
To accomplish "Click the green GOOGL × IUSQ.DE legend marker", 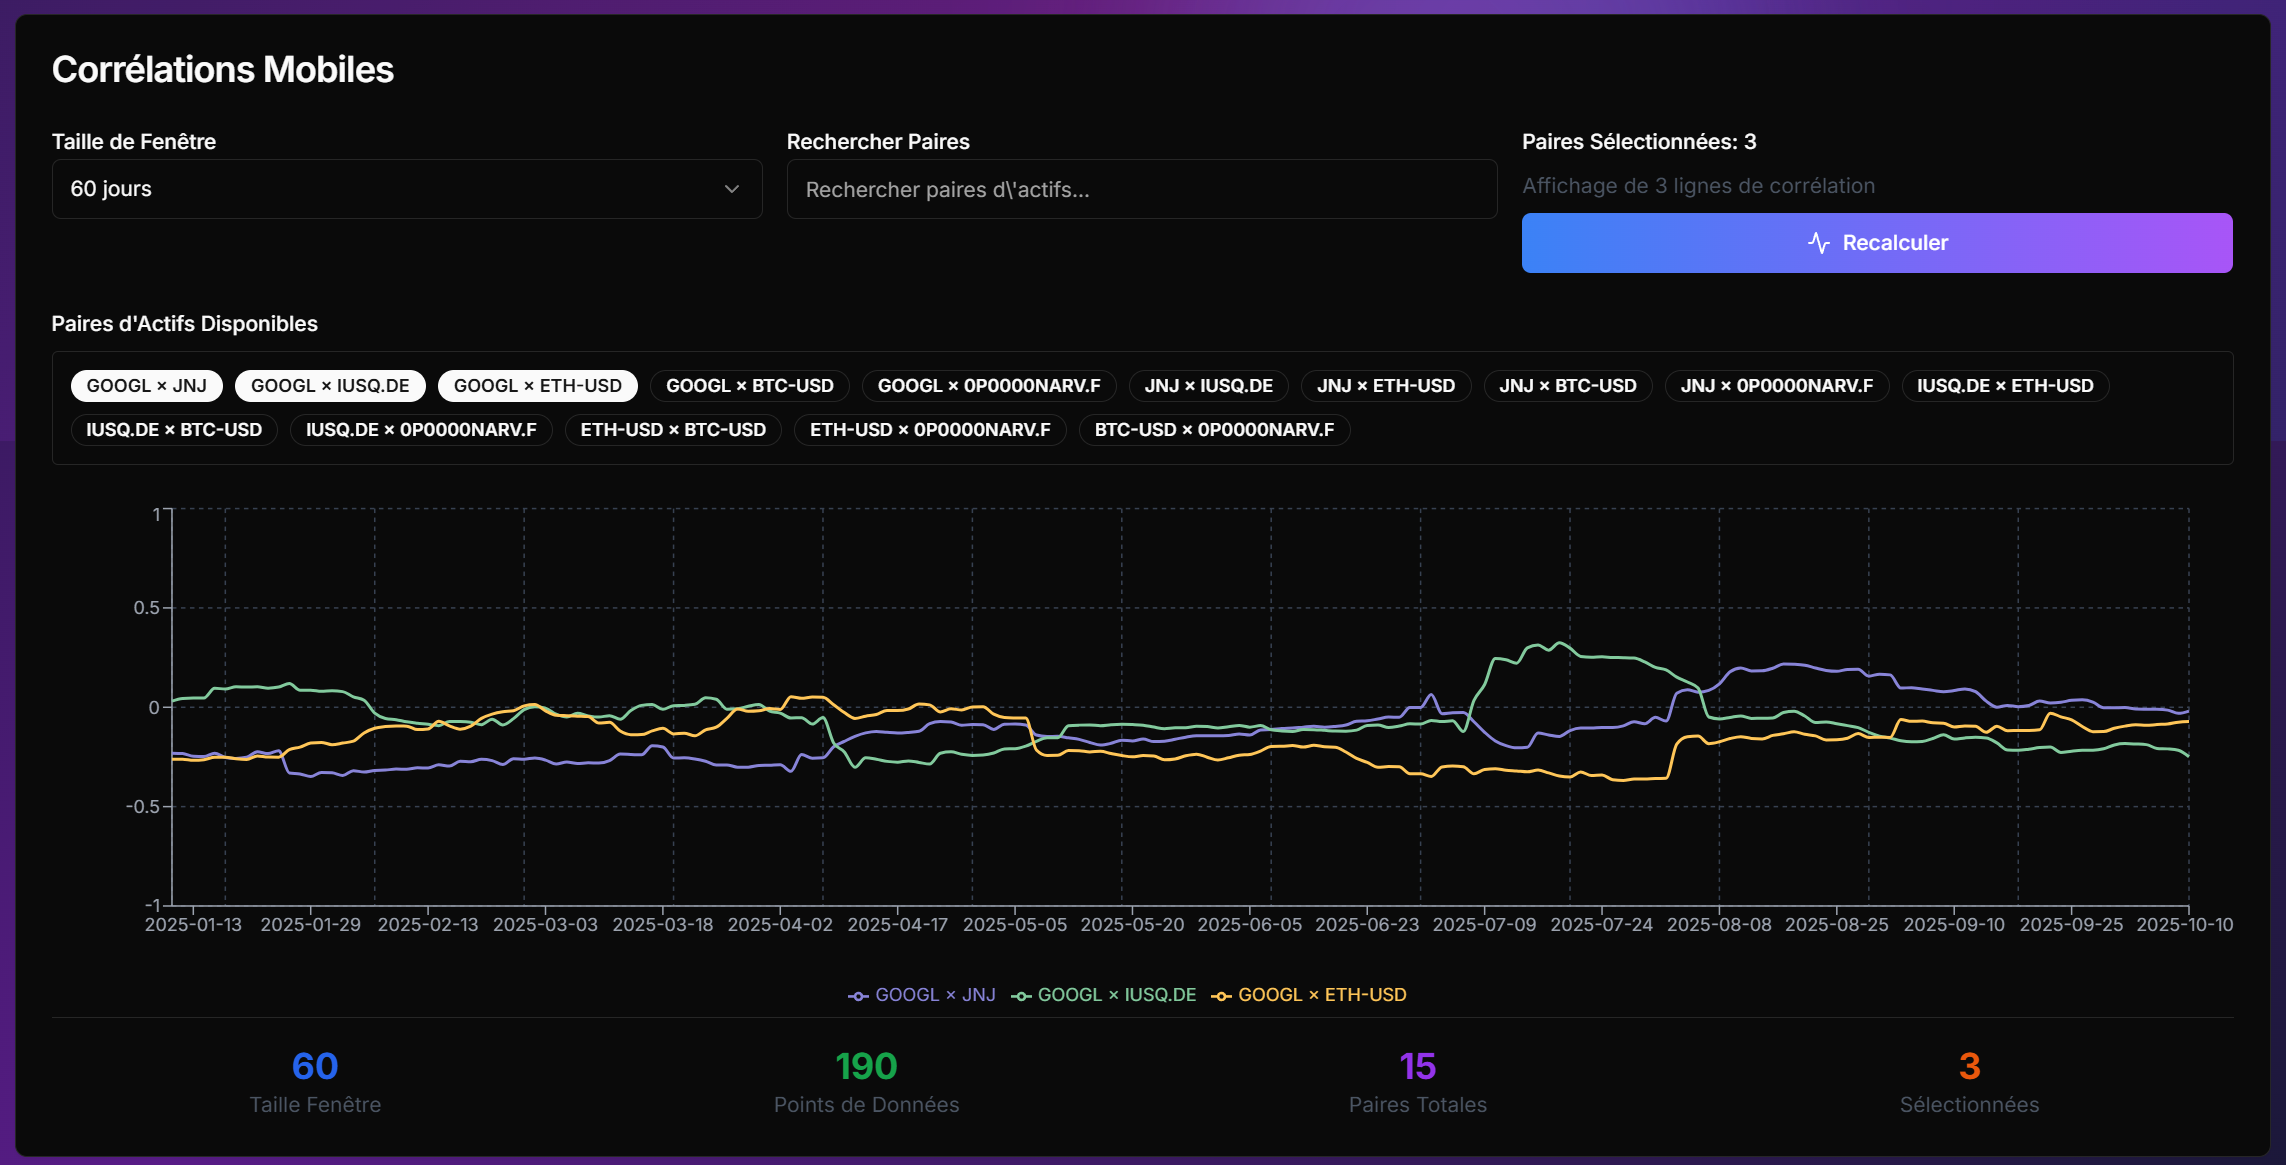I will pos(1021,996).
